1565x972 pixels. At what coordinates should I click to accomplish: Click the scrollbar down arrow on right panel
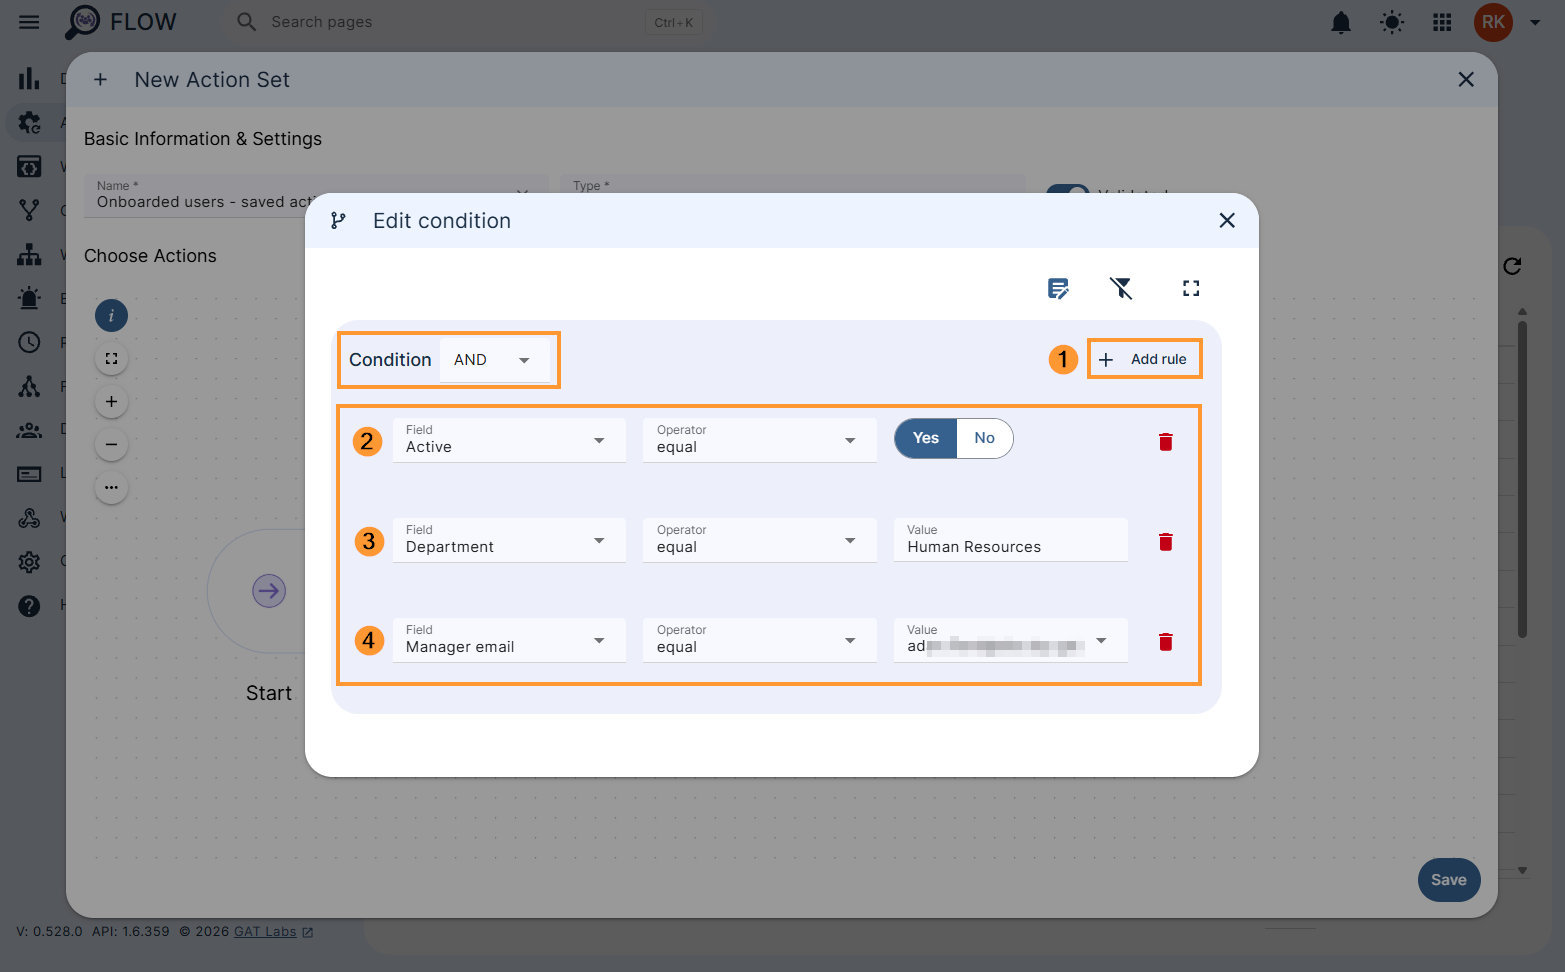[x=1522, y=871]
